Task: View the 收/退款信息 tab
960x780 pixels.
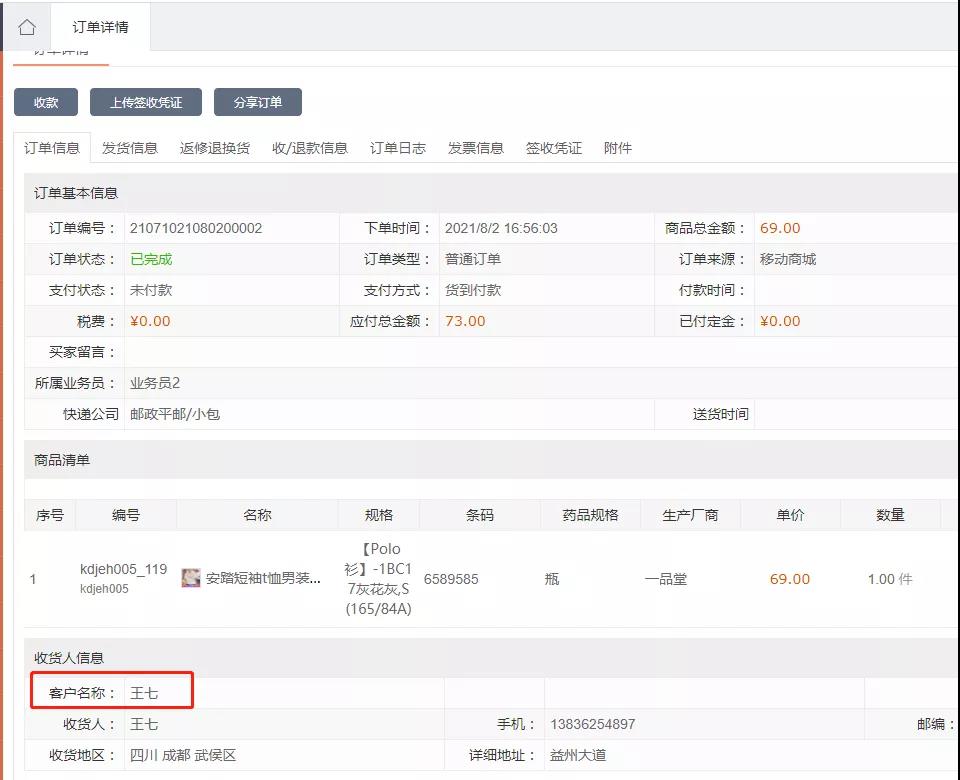Action: (x=310, y=148)
